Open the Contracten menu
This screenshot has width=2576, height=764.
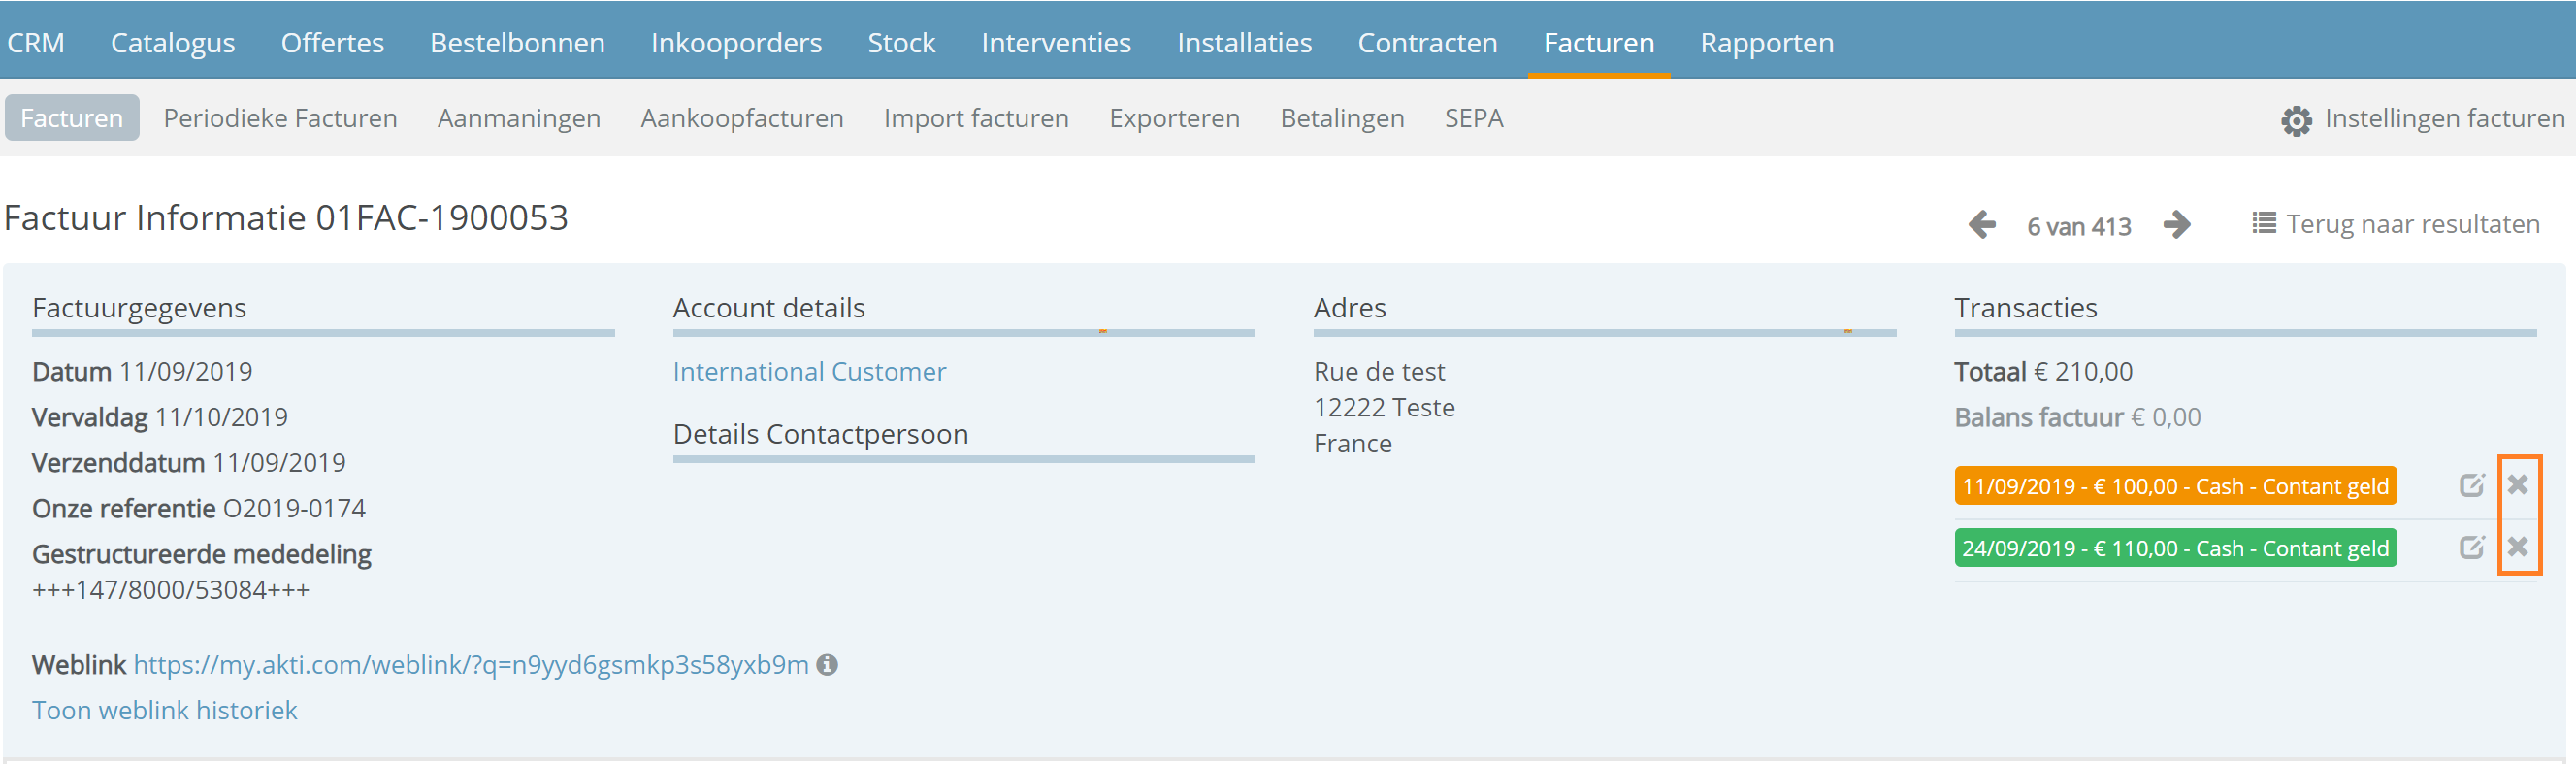[x=1427, y=42]
